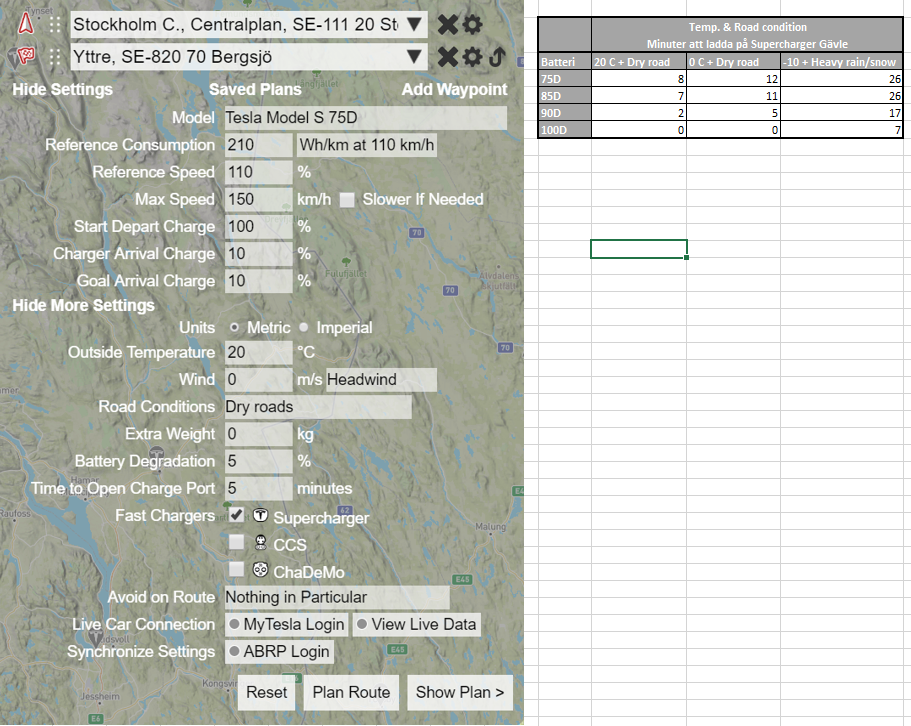Click the Goal Arrival Charge field

click(259, 282)
